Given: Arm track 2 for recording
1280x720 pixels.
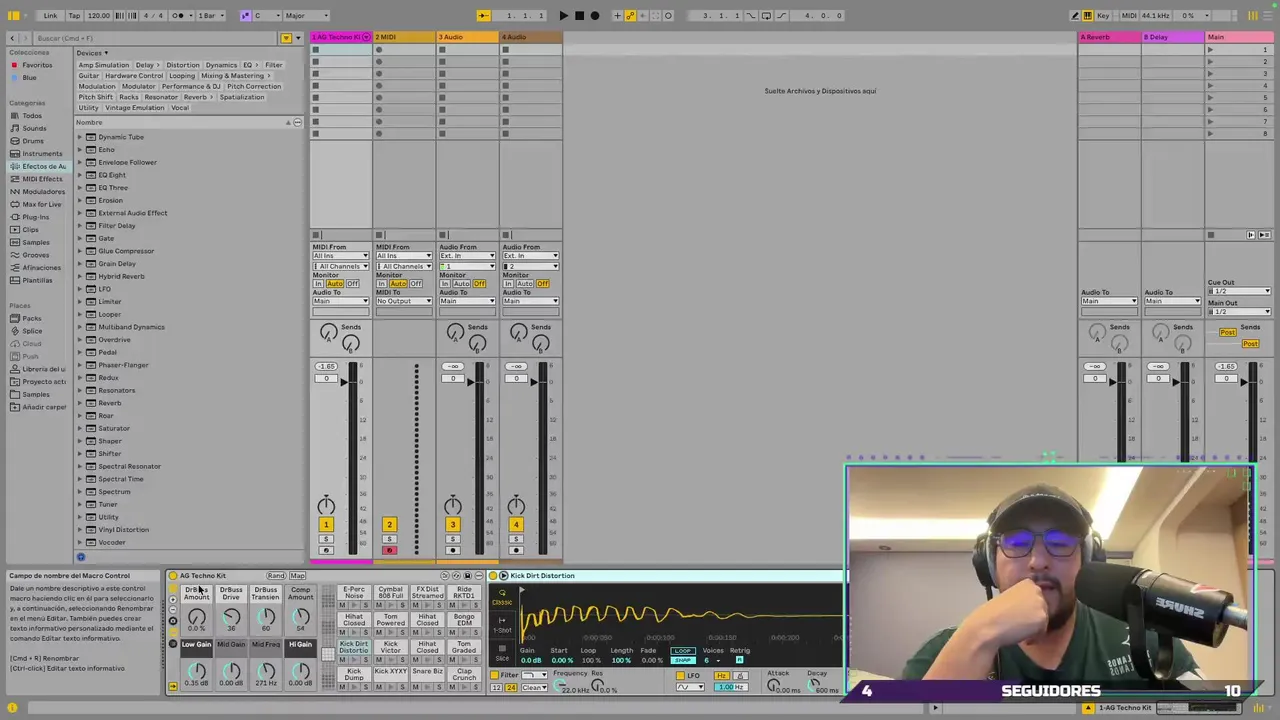Looking at the screenshot, I should (x=389, y=550).
